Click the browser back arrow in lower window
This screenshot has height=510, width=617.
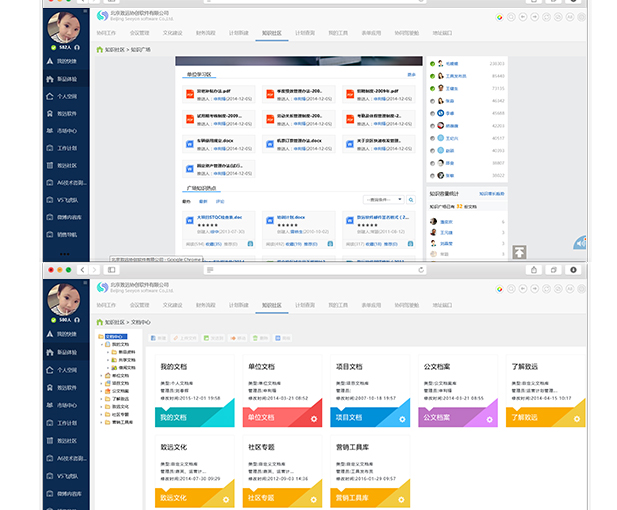pos(79,269)
